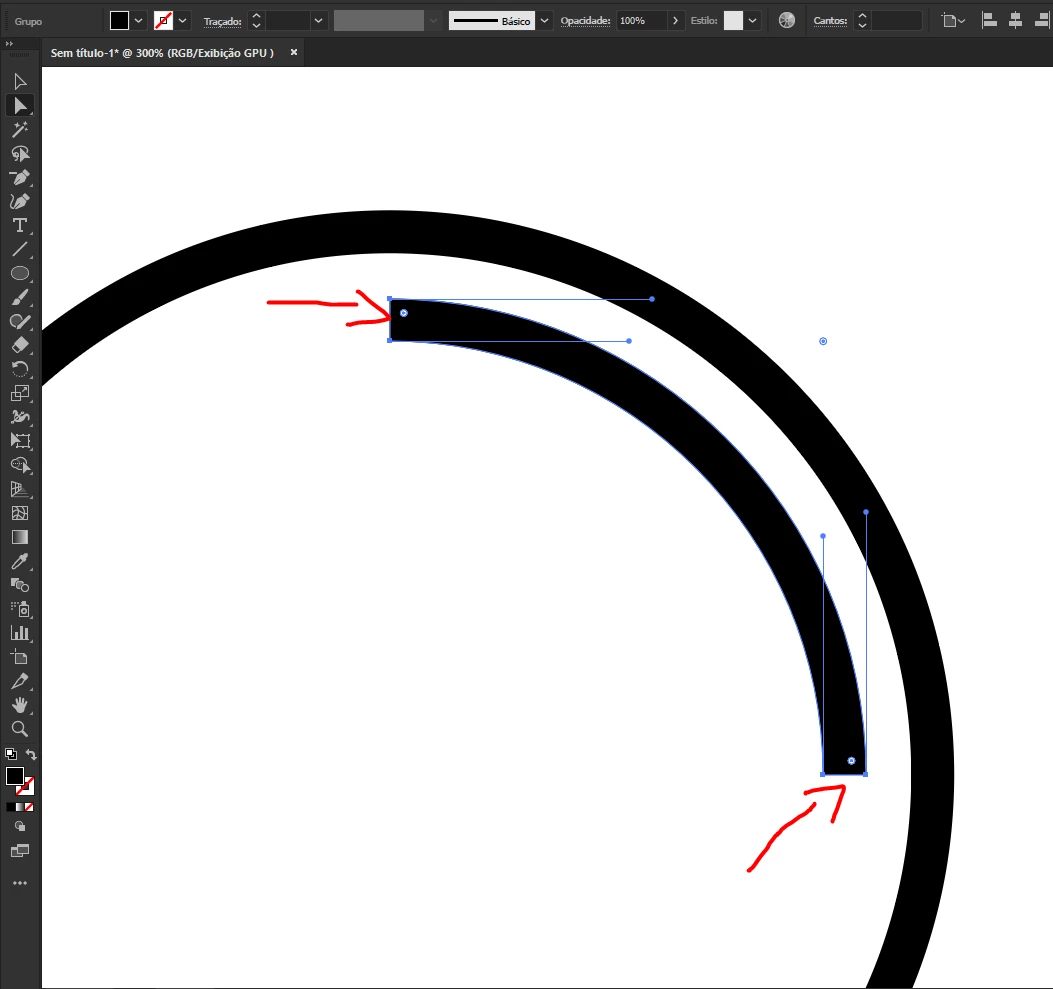Select the Direct Selection tool

click(x=20, y=105)
